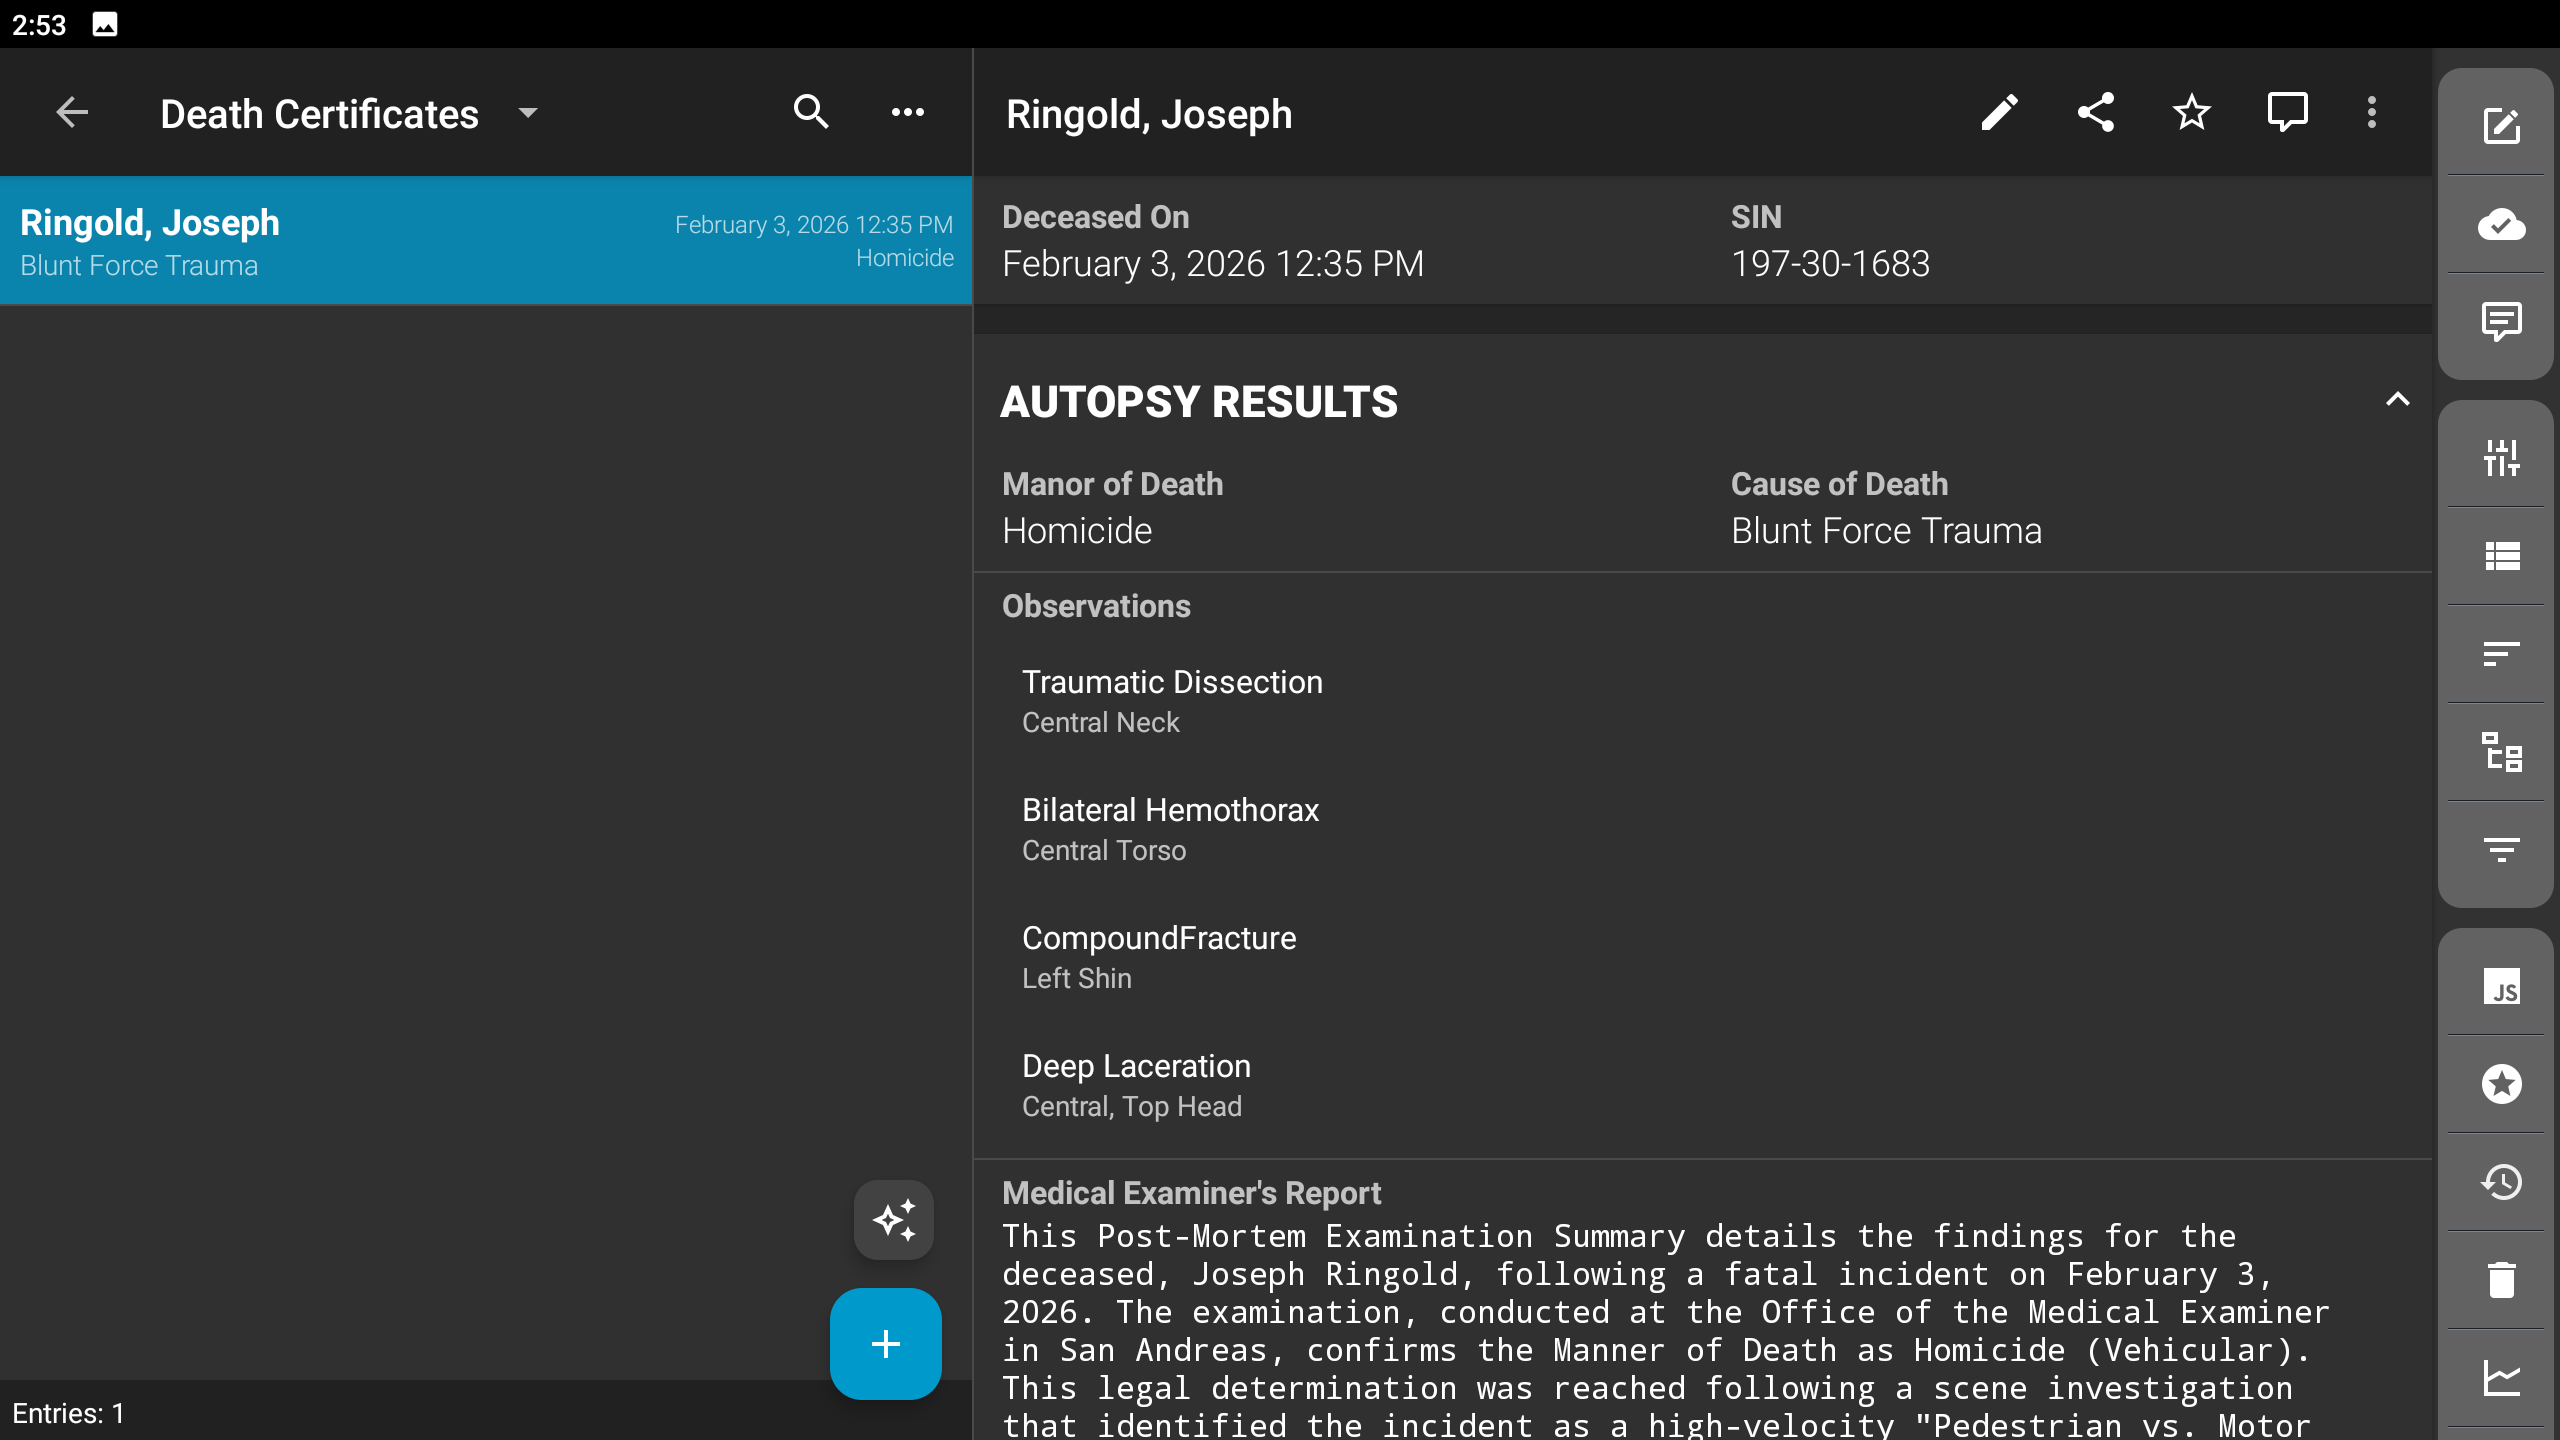Open the sort sidebar icon
This screenshot has width=2560, height=1440.
click(x=2501, y=654)
